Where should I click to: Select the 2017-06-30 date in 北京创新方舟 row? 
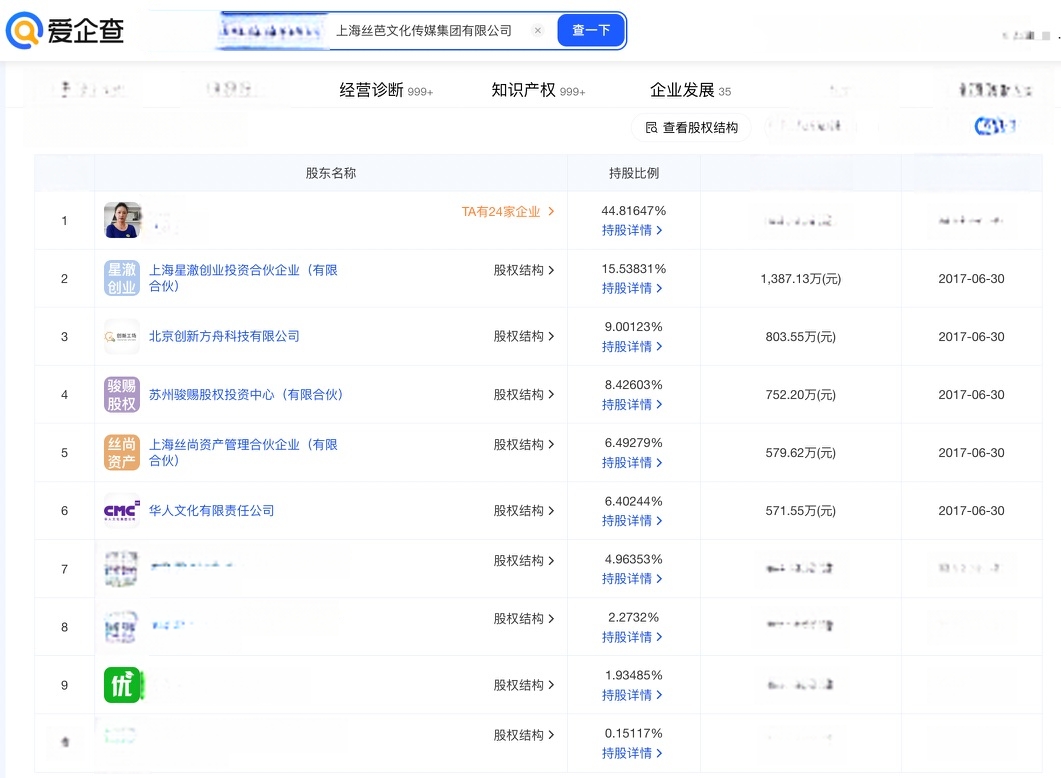(x=971, y=337)
